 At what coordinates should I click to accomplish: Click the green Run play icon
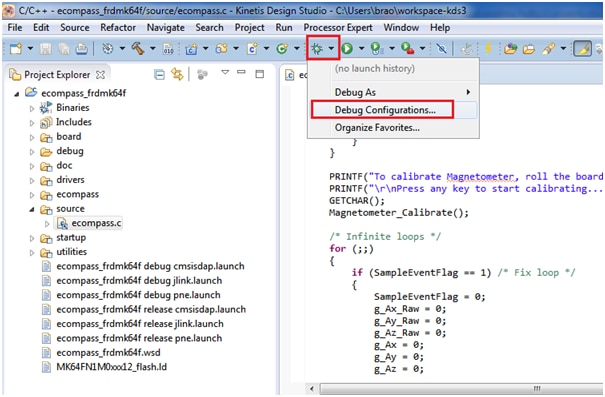tap(347, 49)
